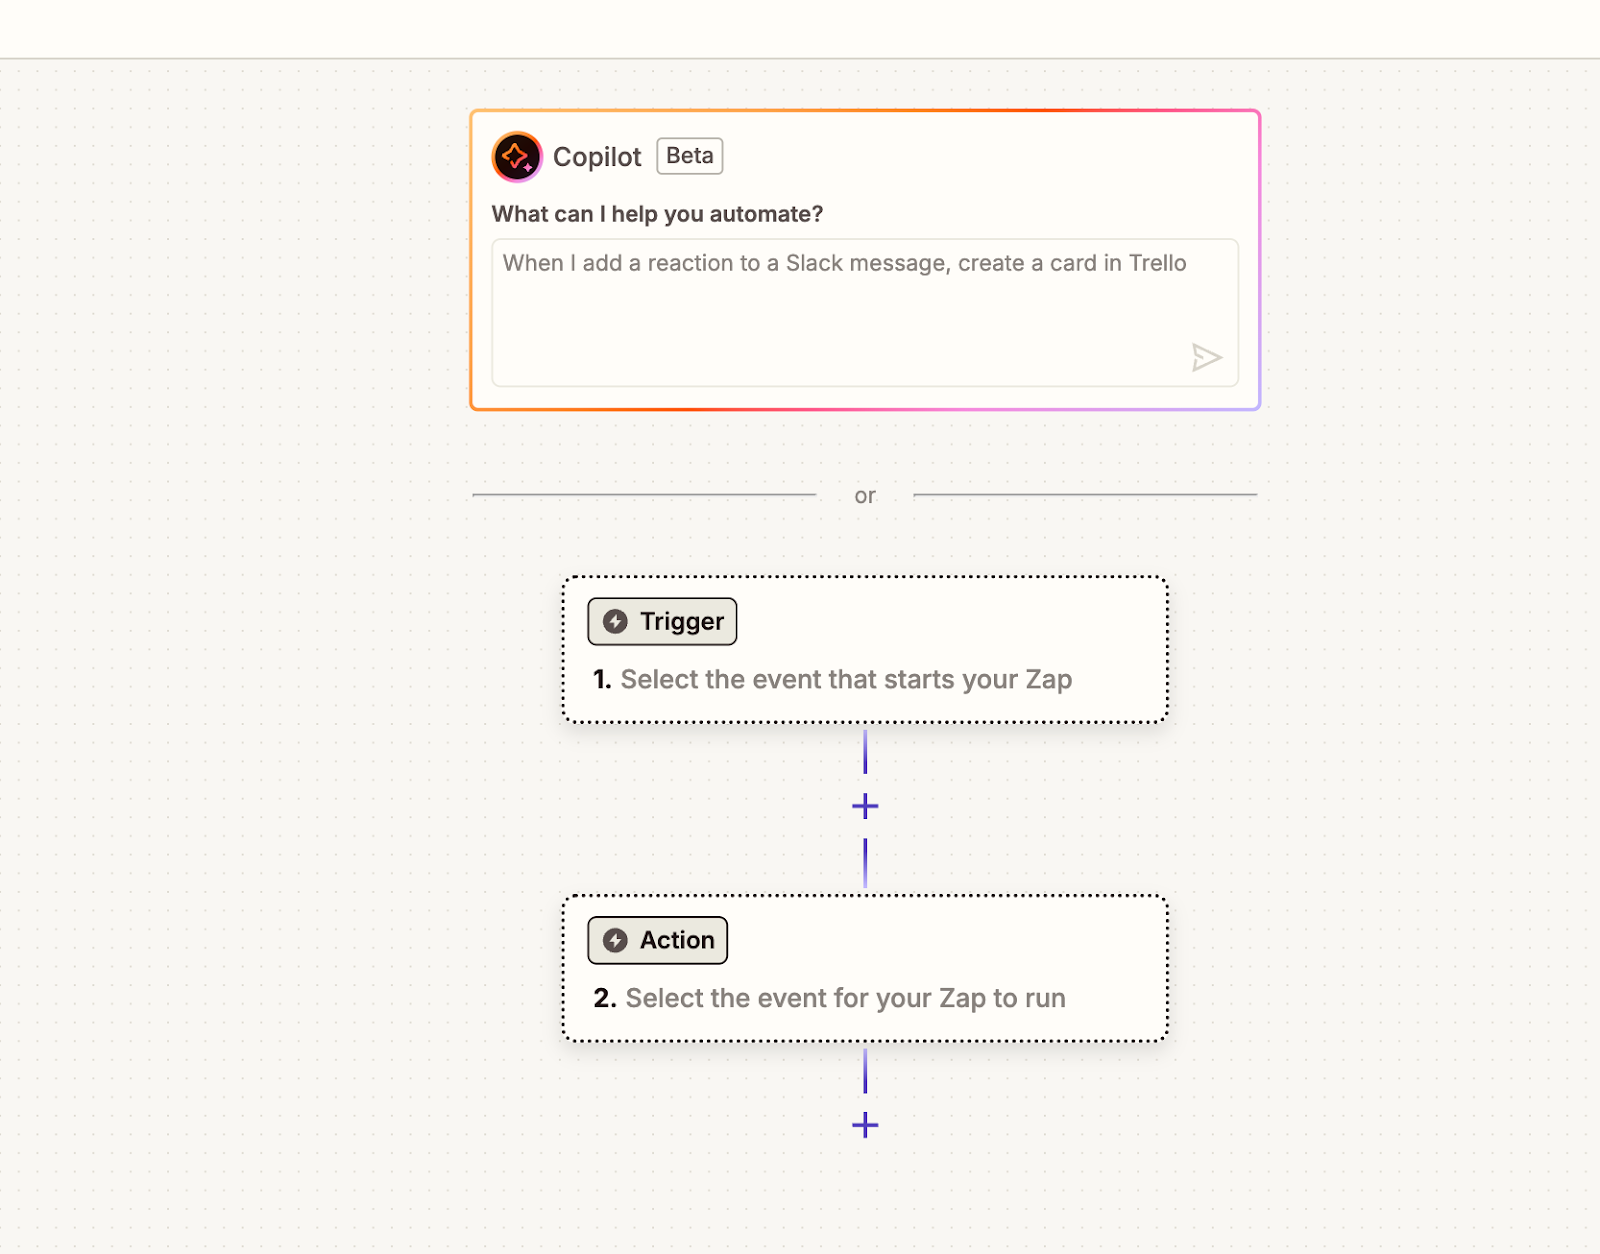This screenshot has height=1254, width=1600.
Task: Click the Copilot sparkle icon
Action: pyautogui.click(x=515, y=156)
